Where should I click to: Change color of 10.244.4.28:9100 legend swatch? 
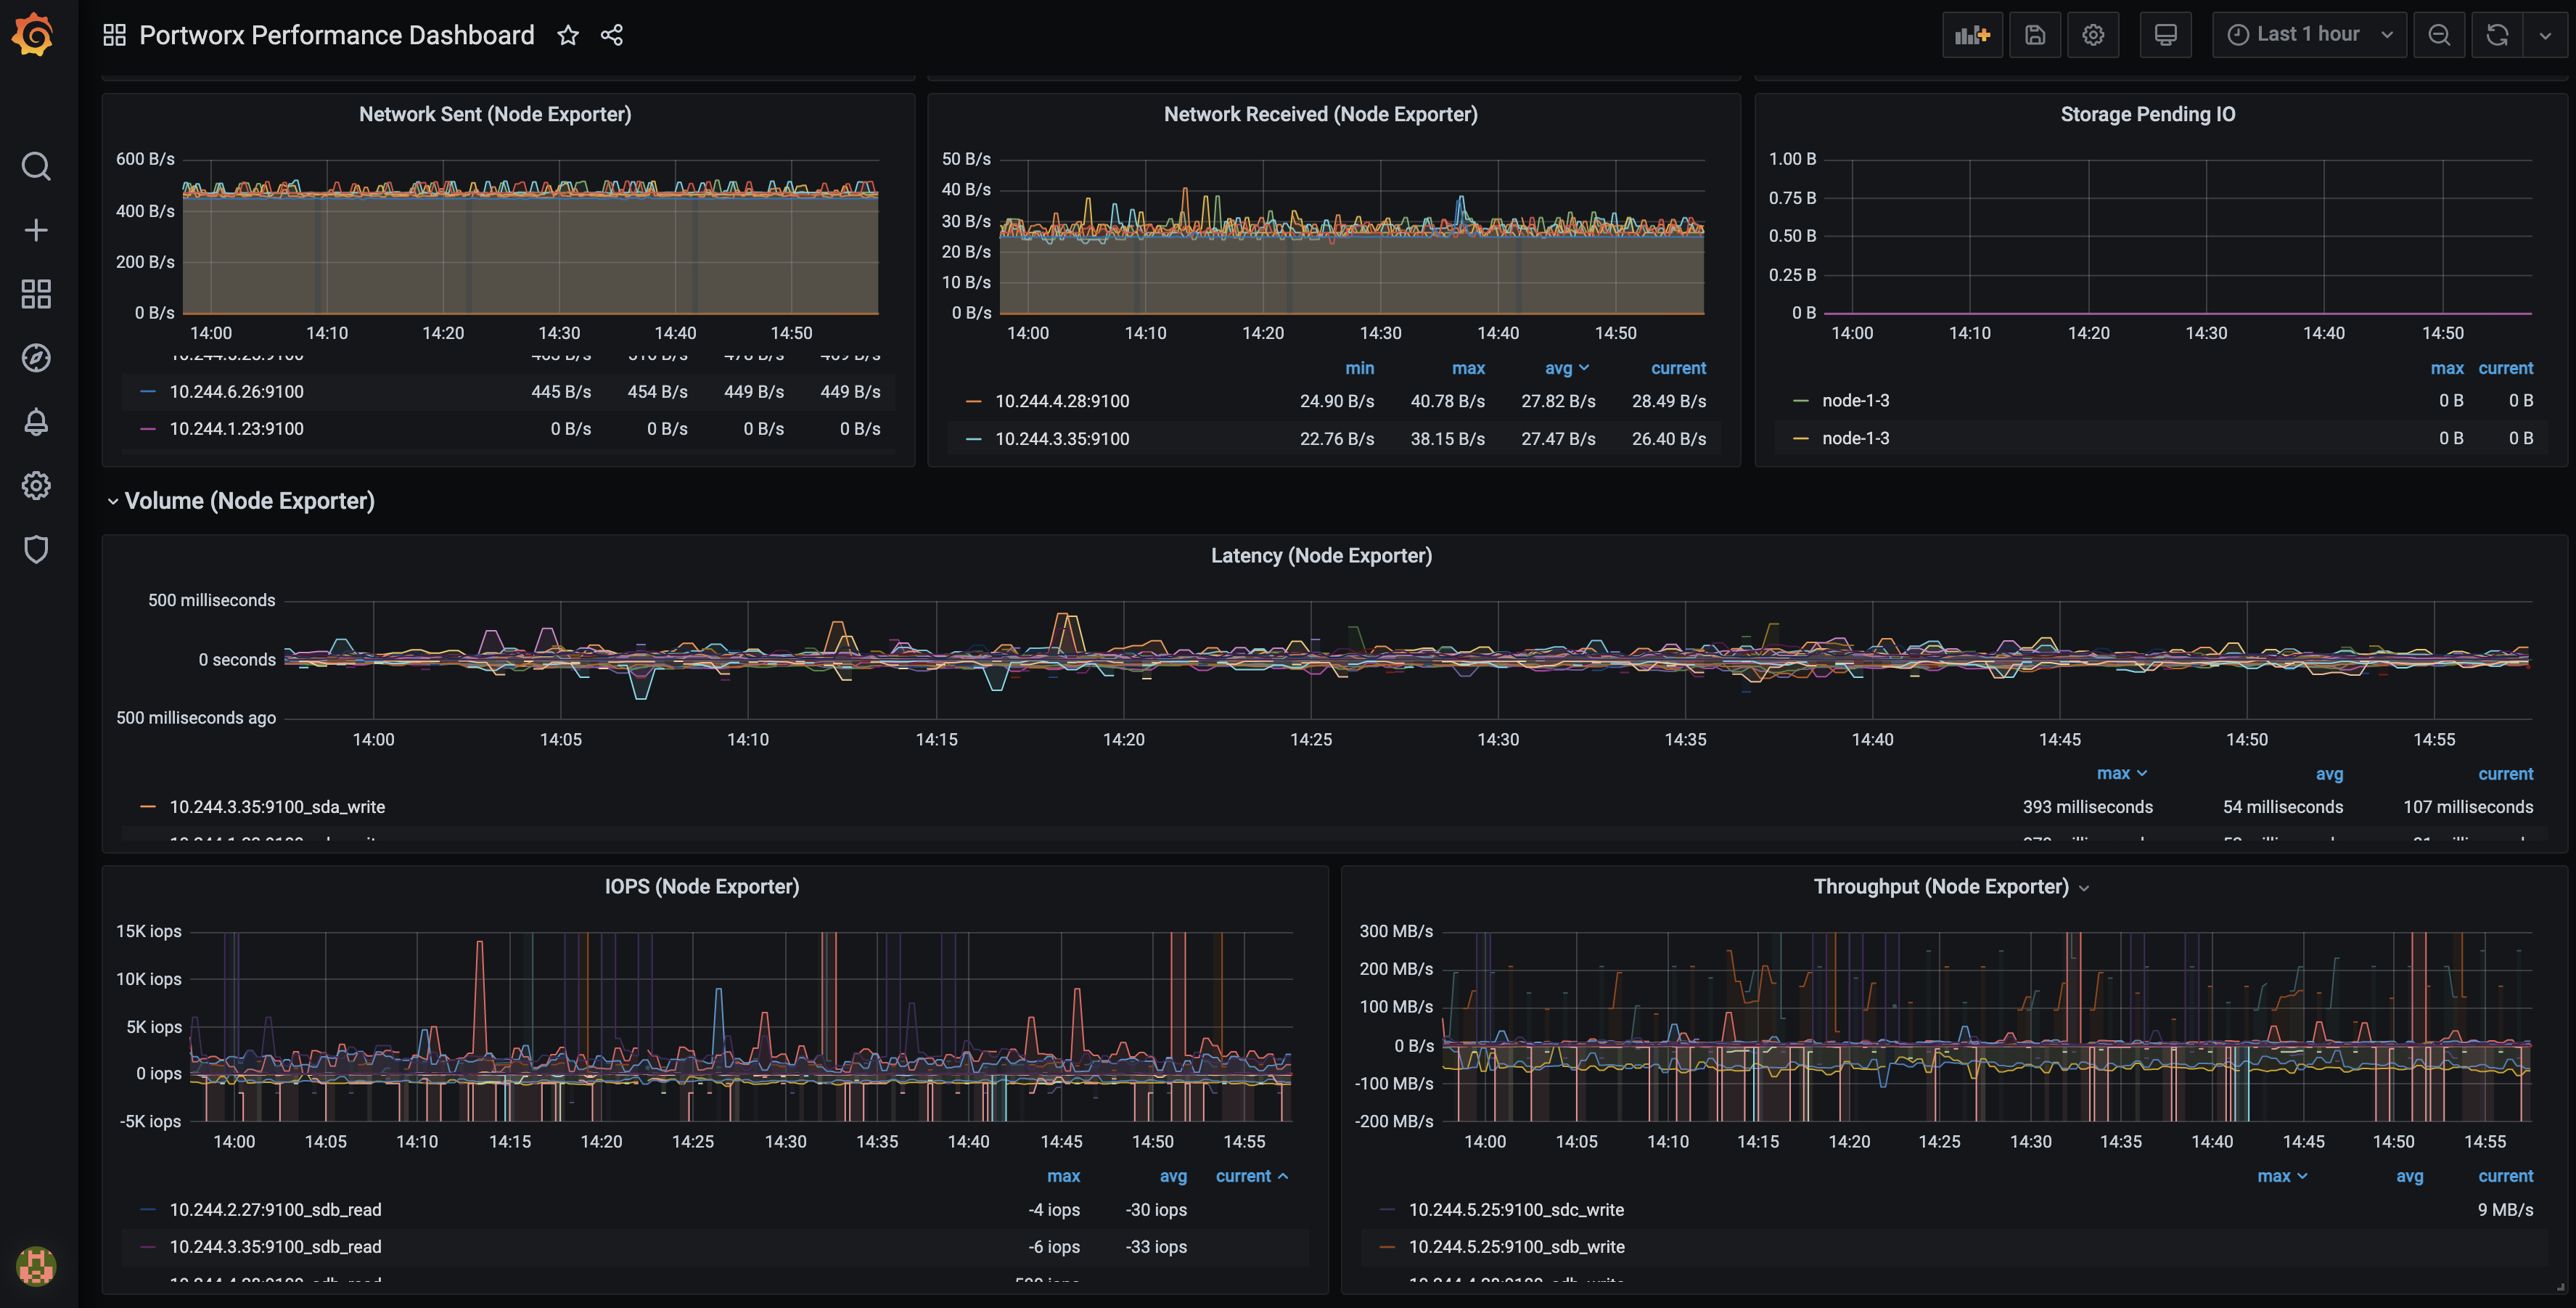pos(973,401)
